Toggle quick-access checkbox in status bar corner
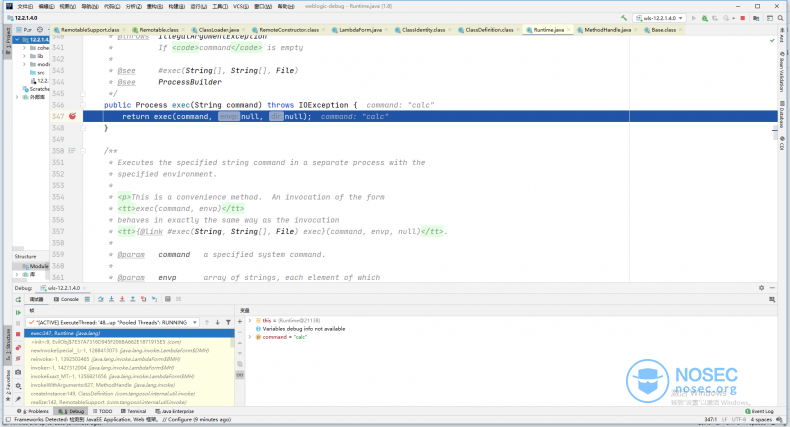790x427 pixels. coord(8,419)
